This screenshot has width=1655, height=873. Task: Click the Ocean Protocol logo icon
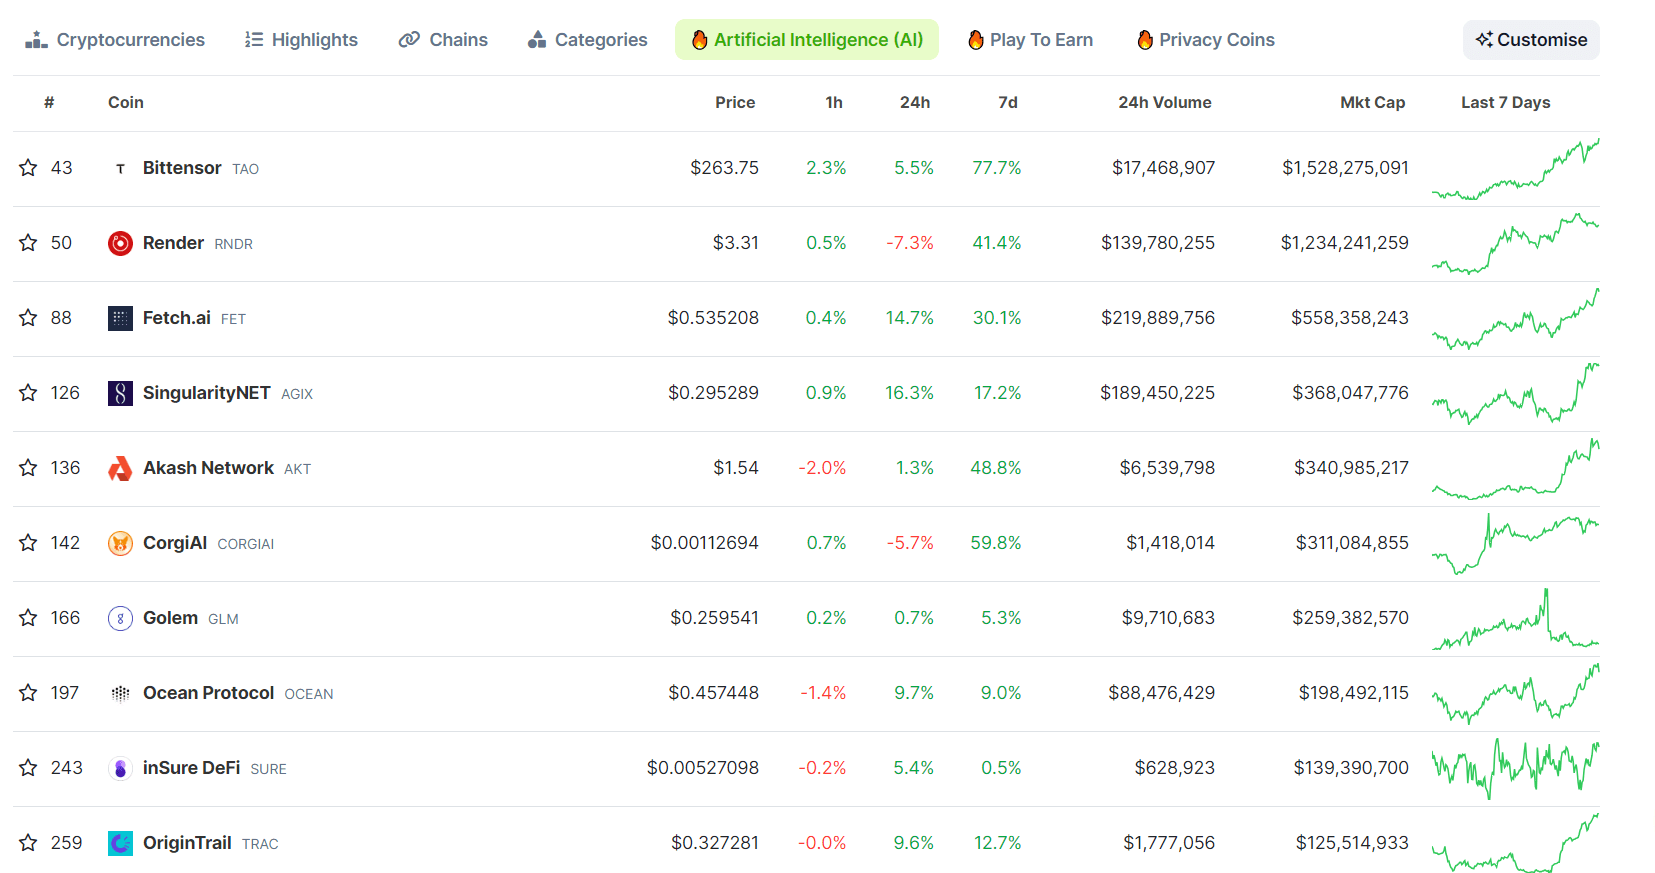click(120, 693)
